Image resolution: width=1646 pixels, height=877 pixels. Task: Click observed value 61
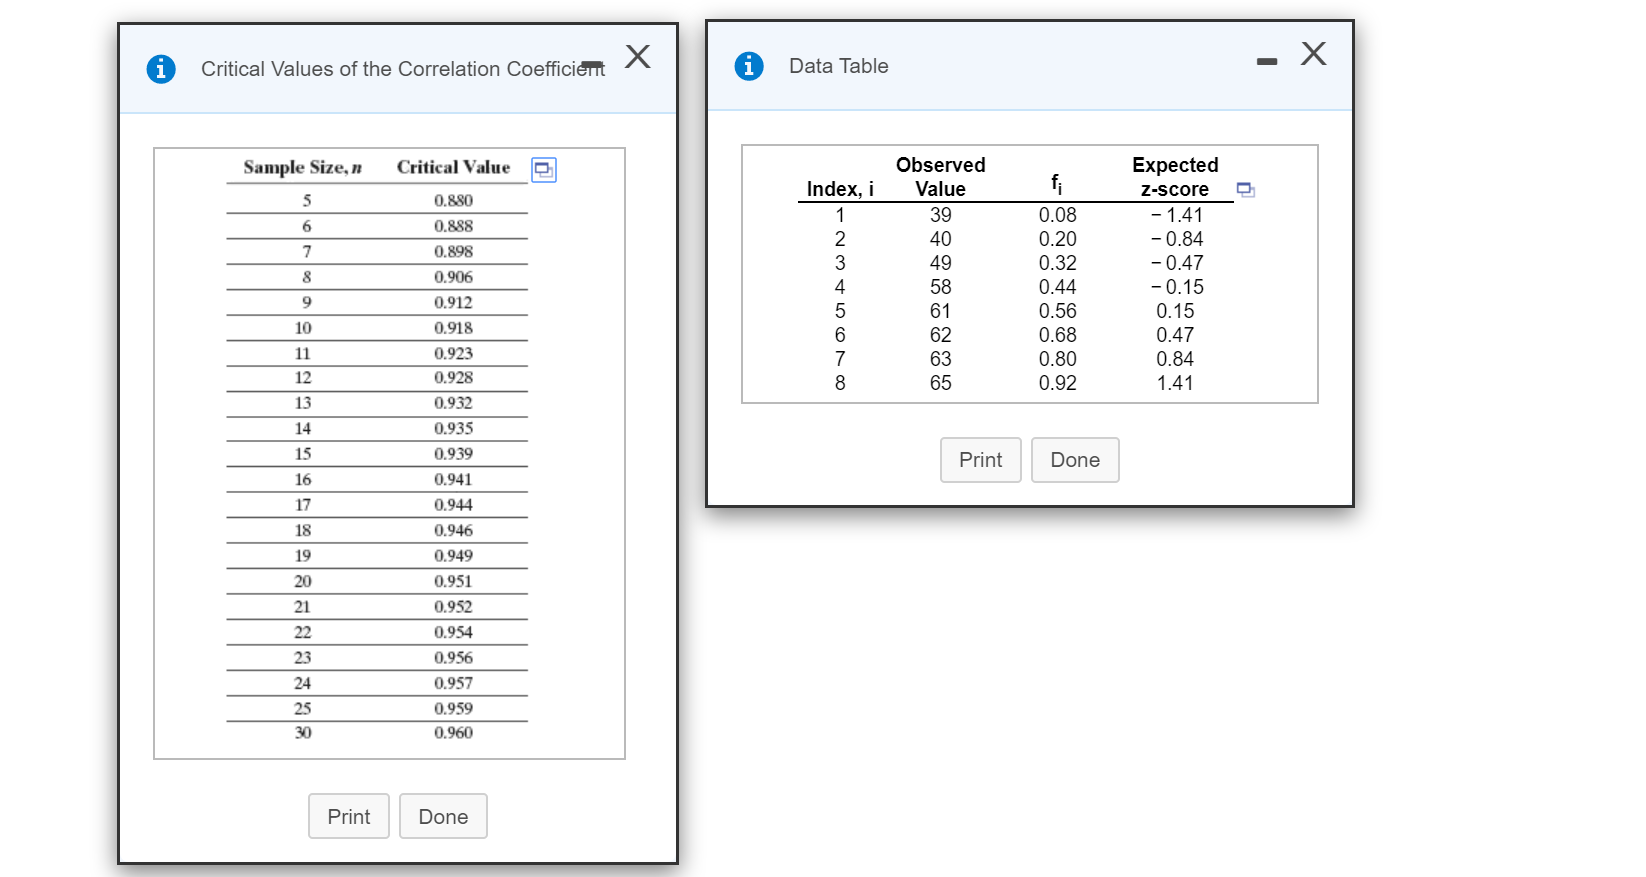click(941, 311)
